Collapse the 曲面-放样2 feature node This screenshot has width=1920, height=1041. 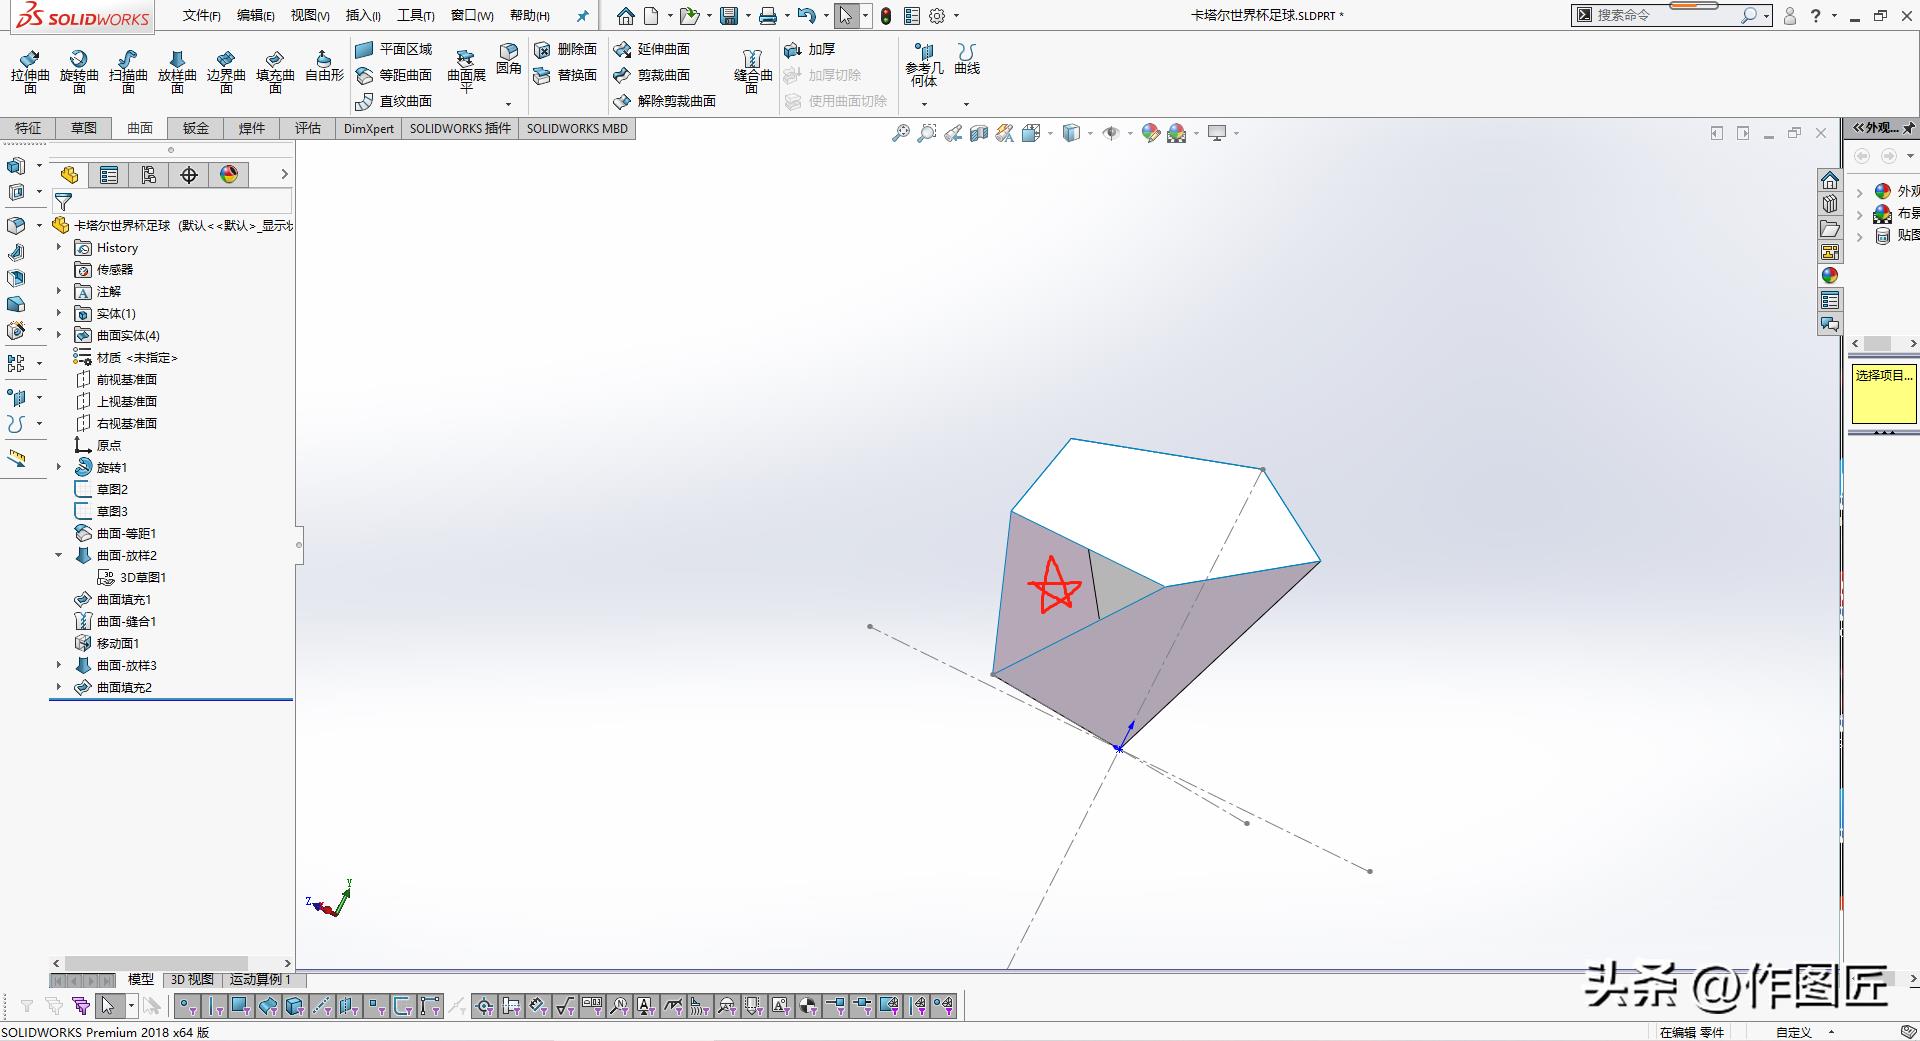59,555
